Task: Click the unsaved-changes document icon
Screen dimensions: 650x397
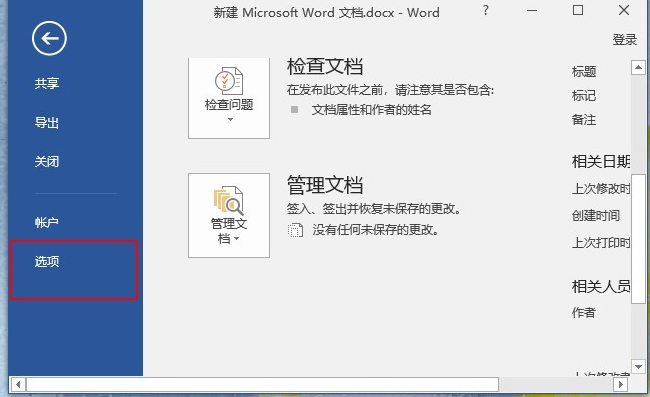Action: pyautogui.click(x=295, y=230)
